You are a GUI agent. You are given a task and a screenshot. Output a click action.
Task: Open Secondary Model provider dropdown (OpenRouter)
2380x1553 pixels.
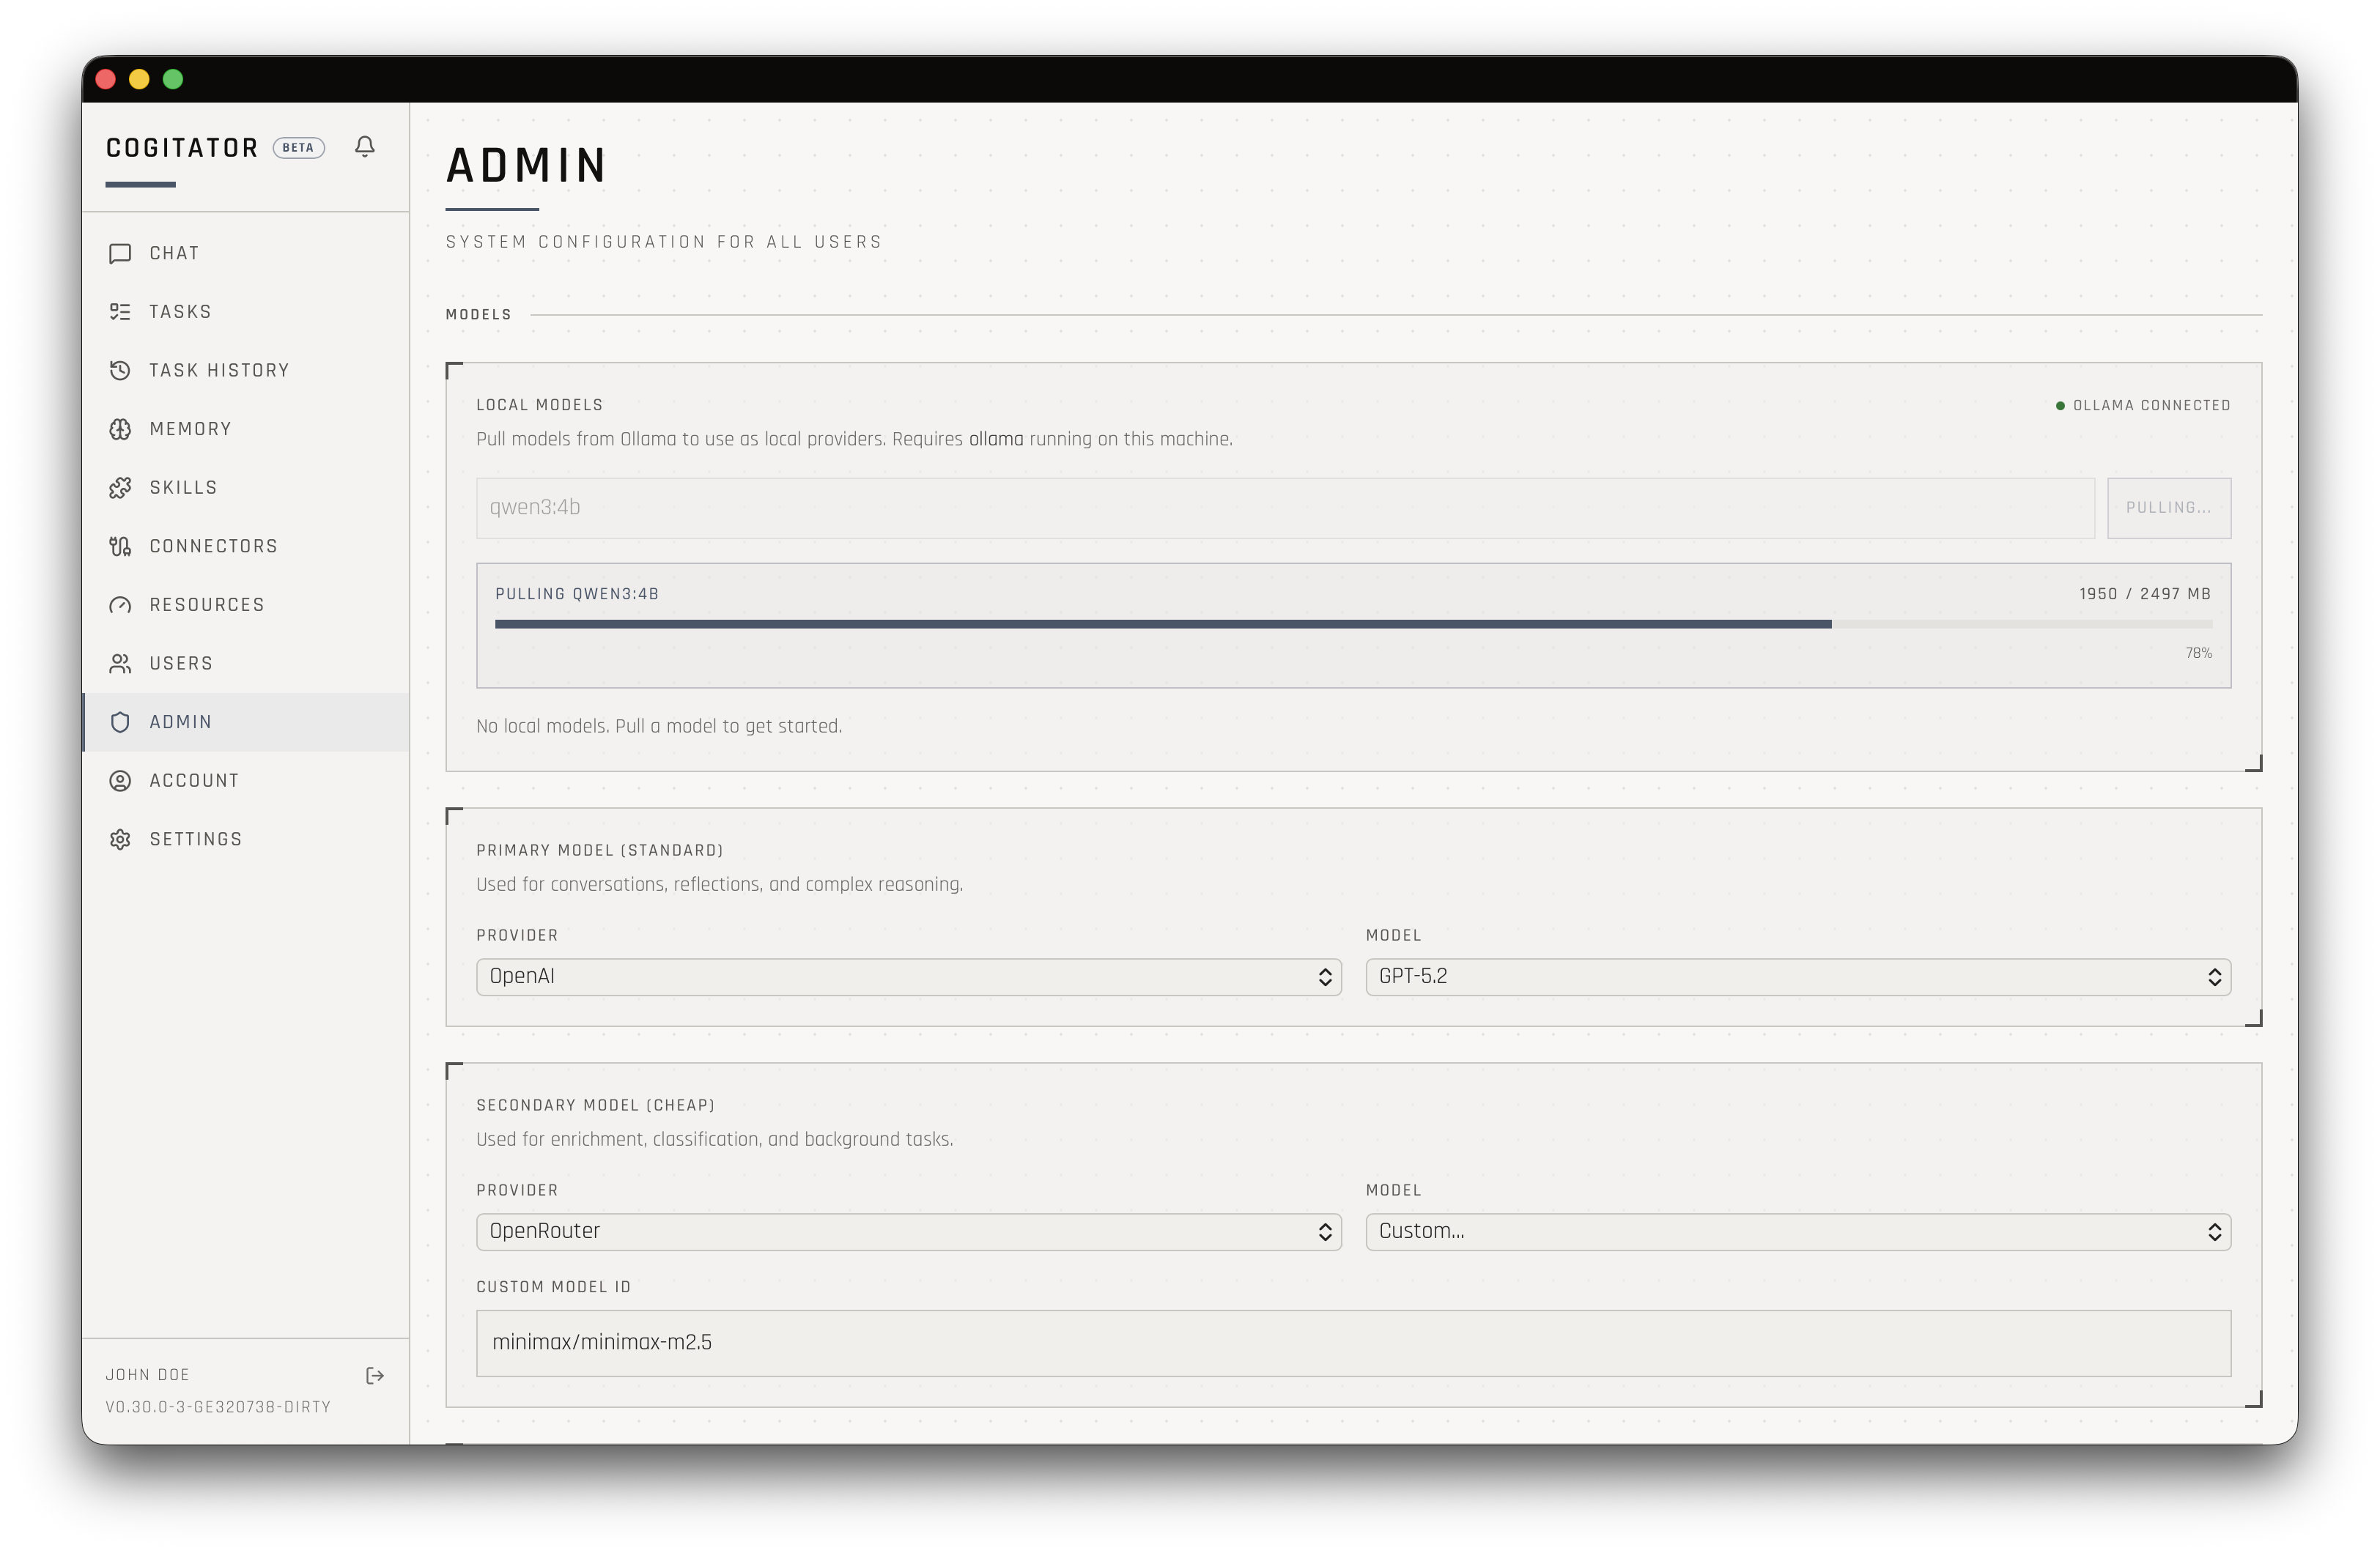(x=908, y=1232)
